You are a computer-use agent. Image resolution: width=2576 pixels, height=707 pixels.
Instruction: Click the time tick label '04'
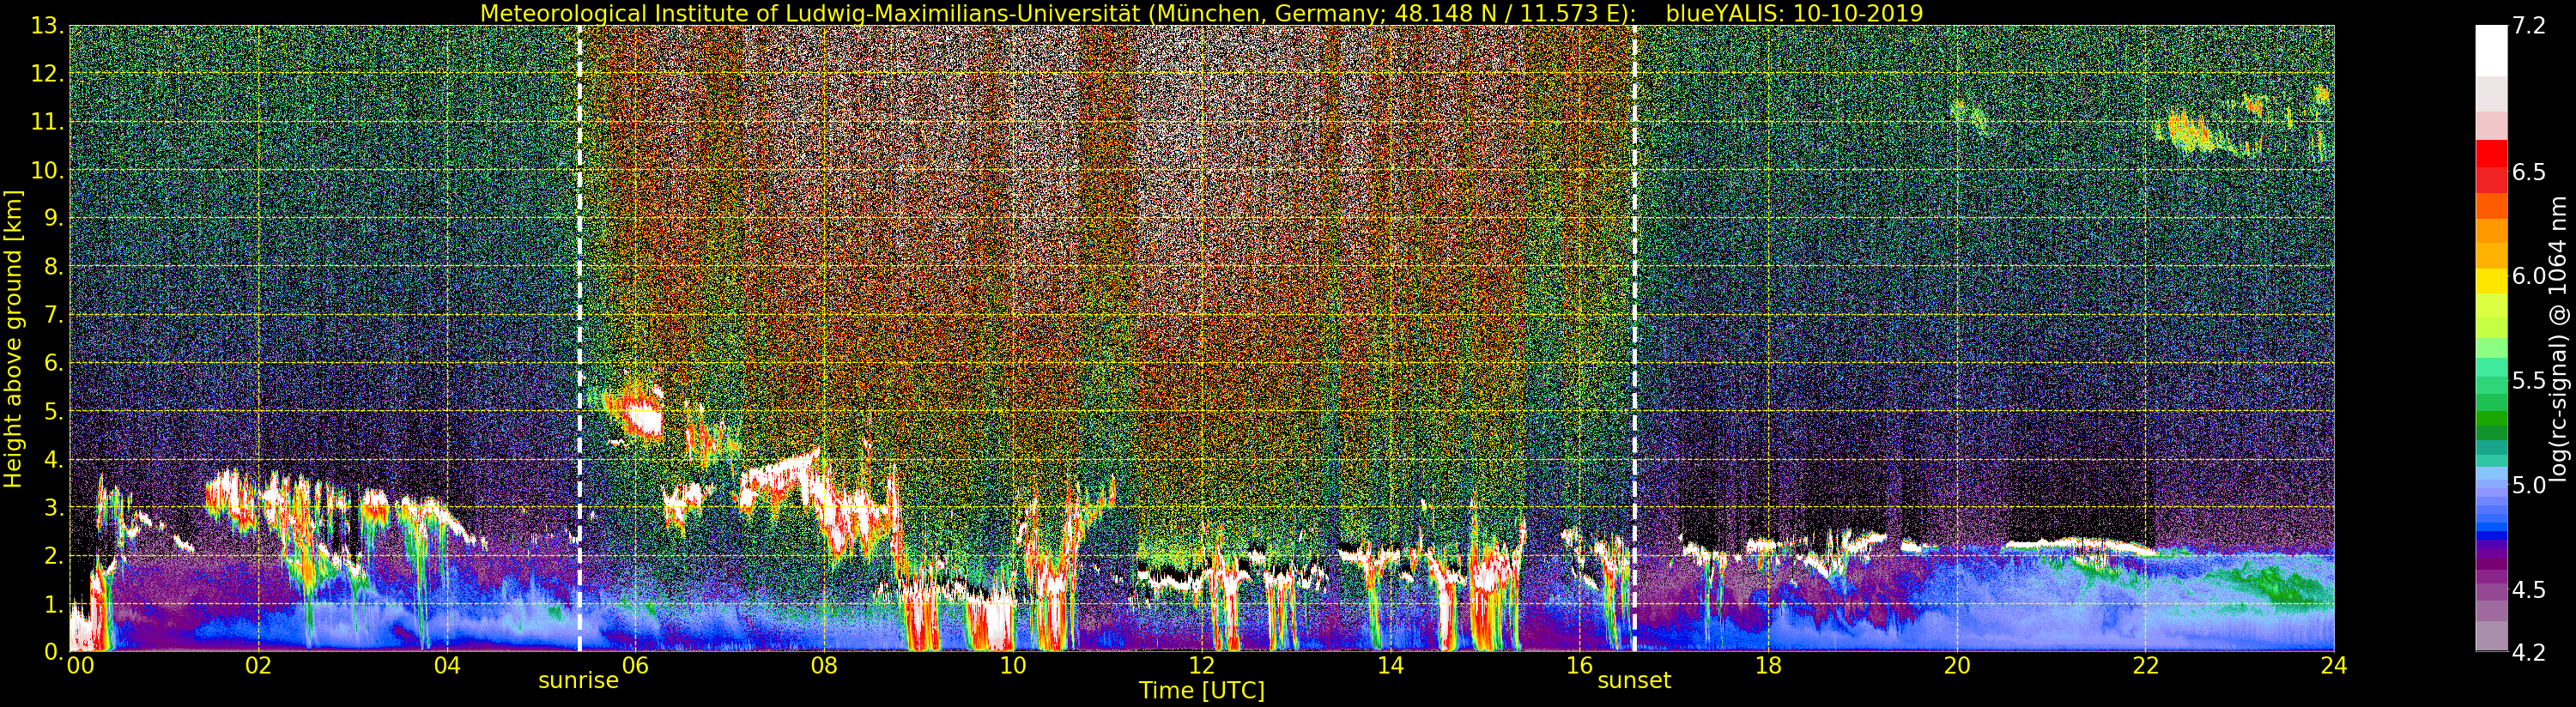tap(447, 666)
